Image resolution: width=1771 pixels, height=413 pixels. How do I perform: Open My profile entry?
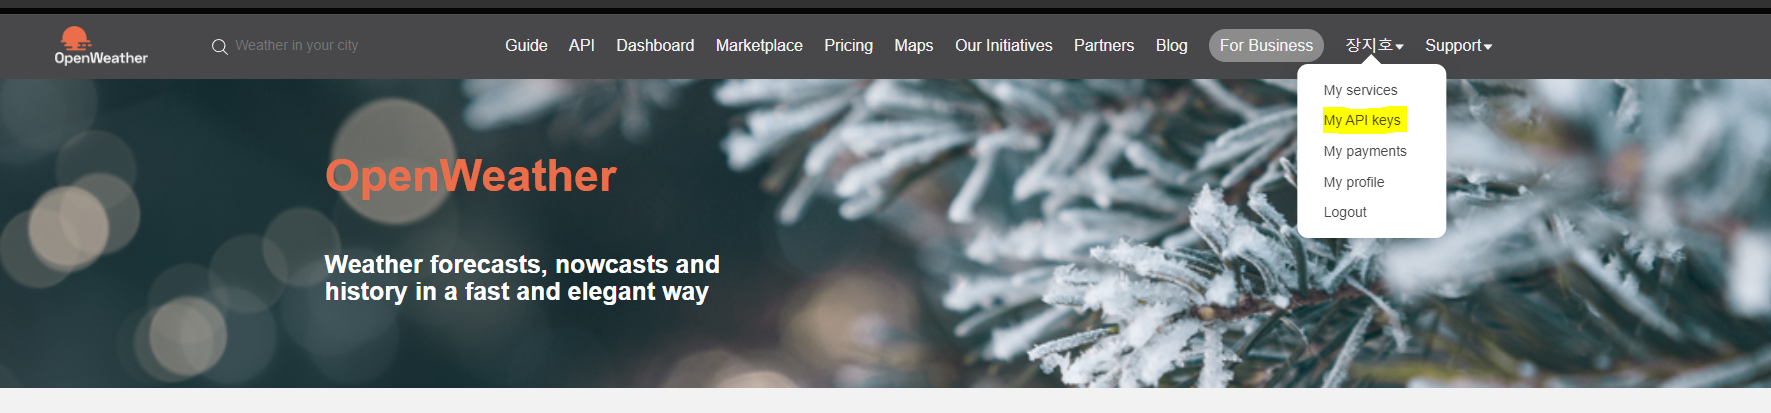pyautogui.click(x=1354, y=182)
